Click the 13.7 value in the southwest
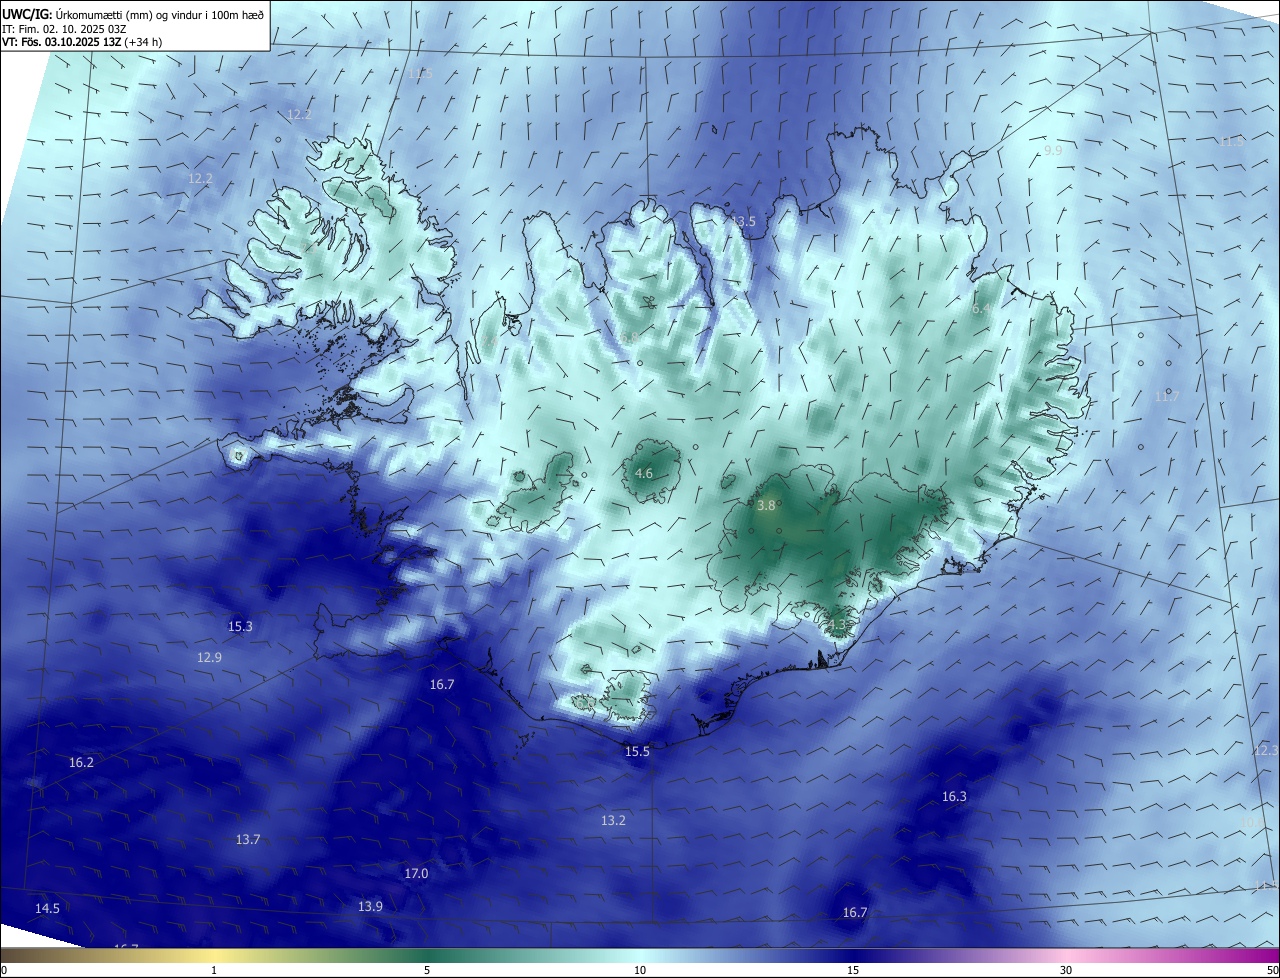This screenshot has width=1280, height=978. click(248, 839)
